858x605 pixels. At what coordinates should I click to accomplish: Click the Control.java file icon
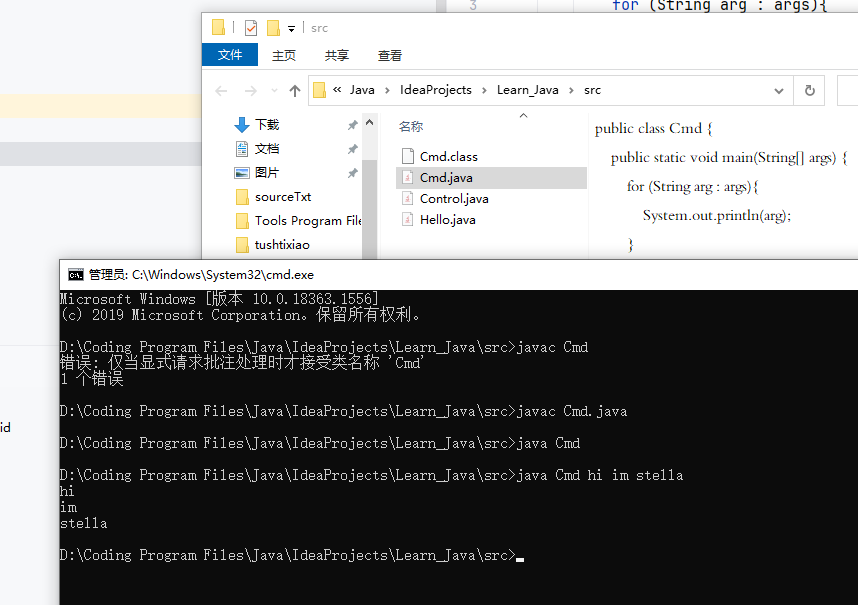tap(408, 199)
